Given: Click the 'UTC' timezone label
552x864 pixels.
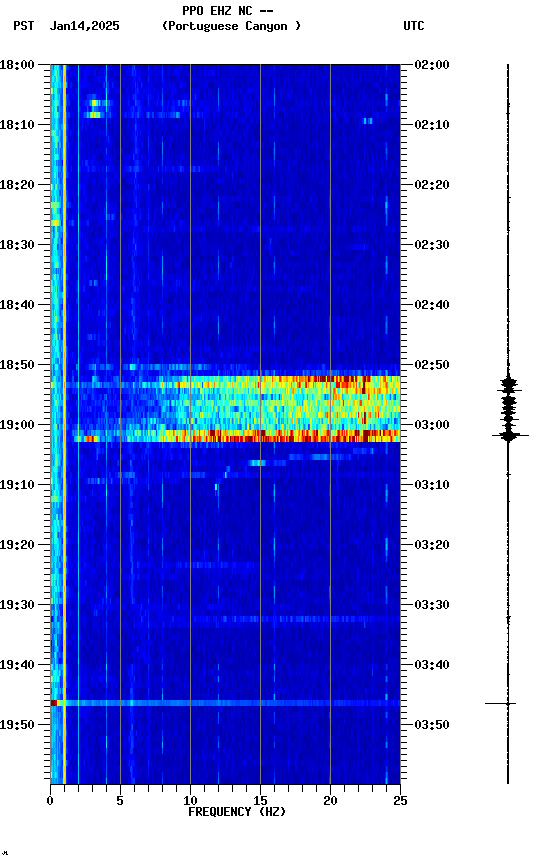Looking at the screenshot, I should pos(414,26).
